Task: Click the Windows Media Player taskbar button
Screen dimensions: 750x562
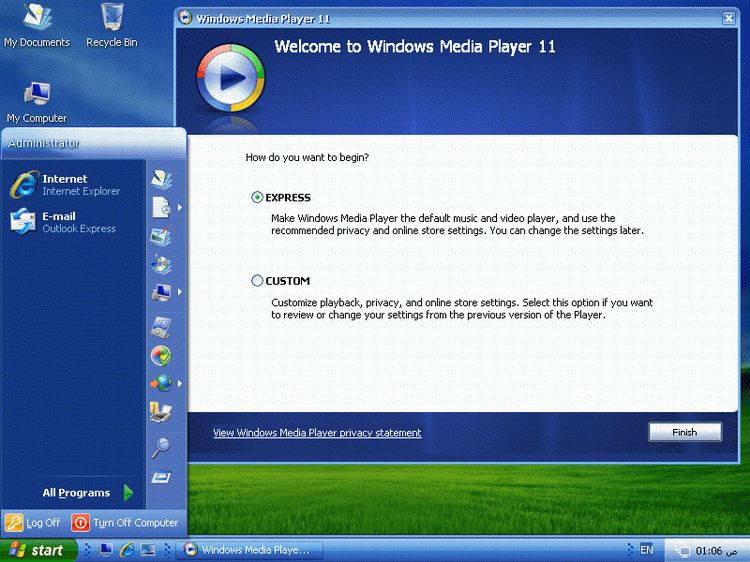Action: tap(246, 550)
